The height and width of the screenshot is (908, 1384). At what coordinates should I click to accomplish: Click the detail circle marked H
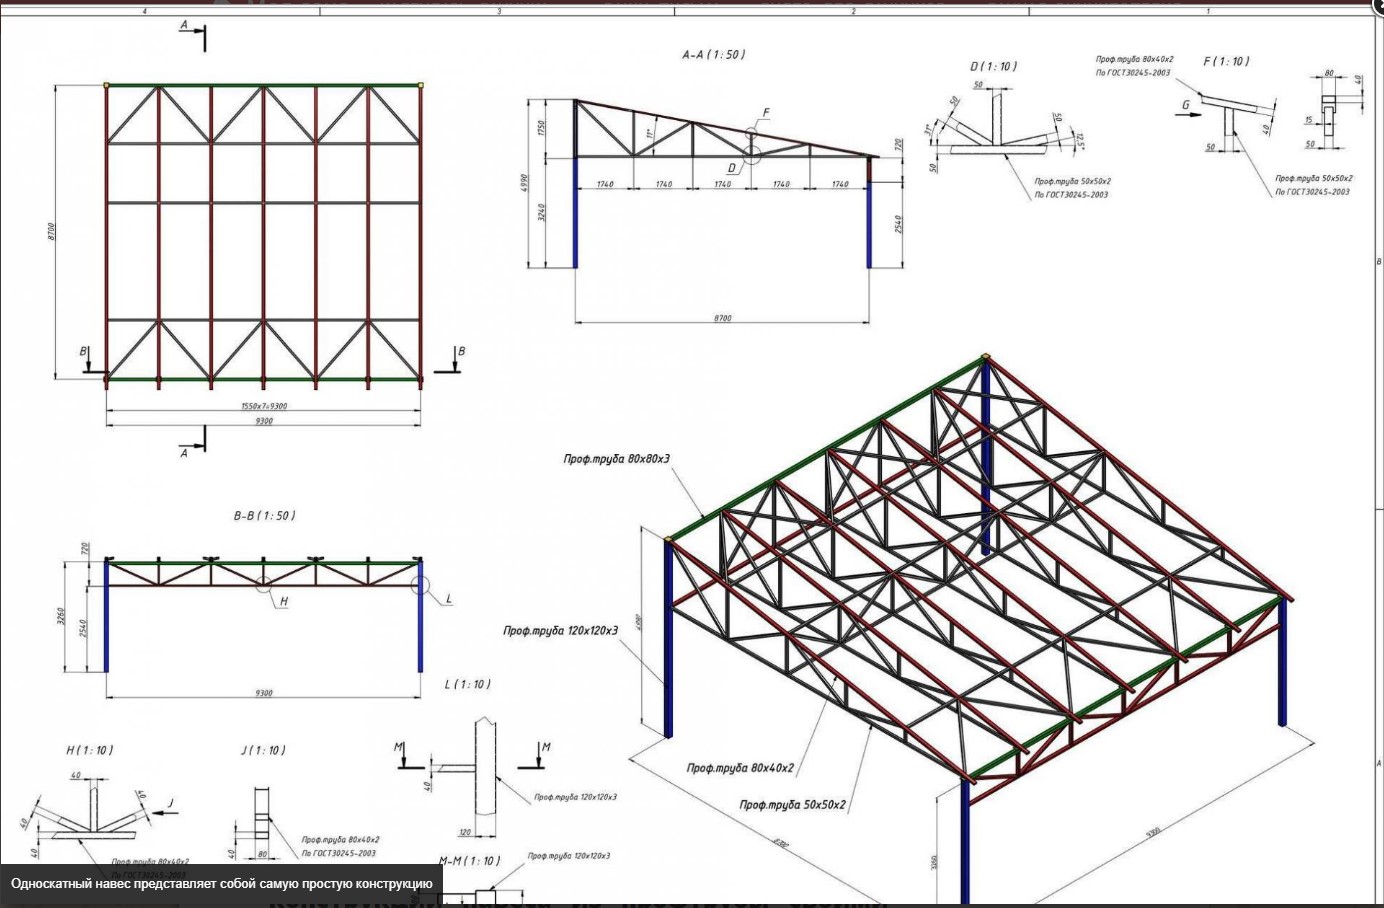pos(263,583)
